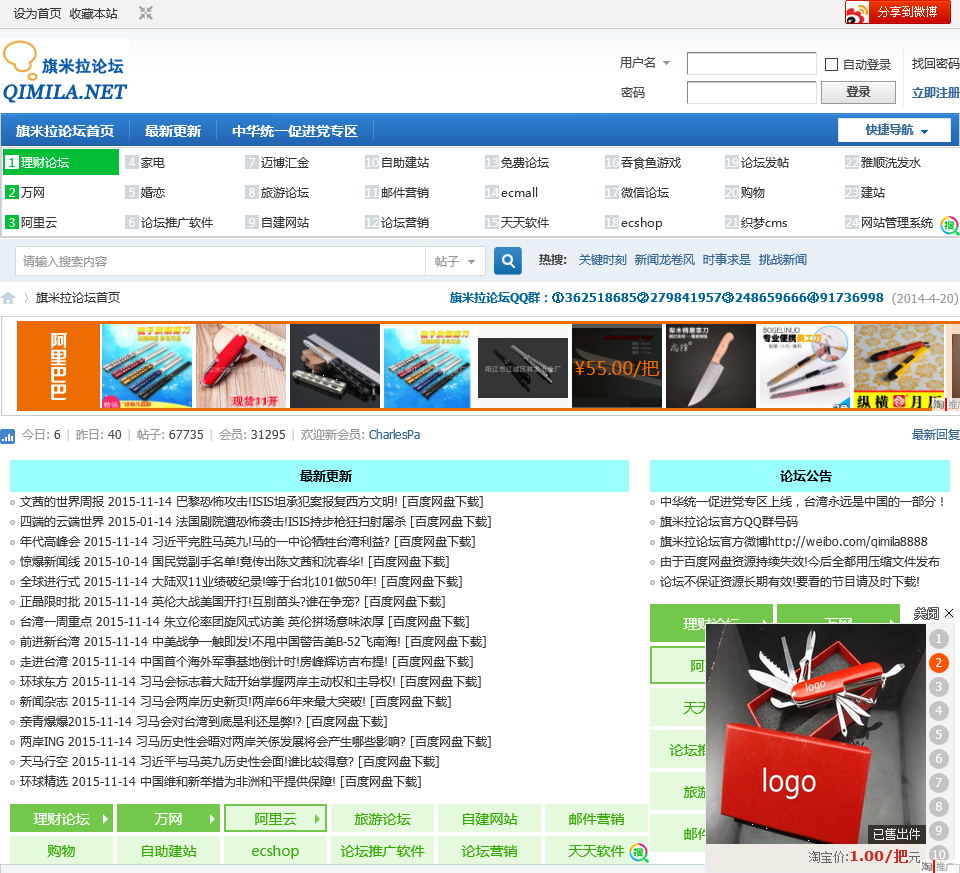Open the 帖子 search type dropdown
Screen dimensions: 960x873
coord(455,261)
